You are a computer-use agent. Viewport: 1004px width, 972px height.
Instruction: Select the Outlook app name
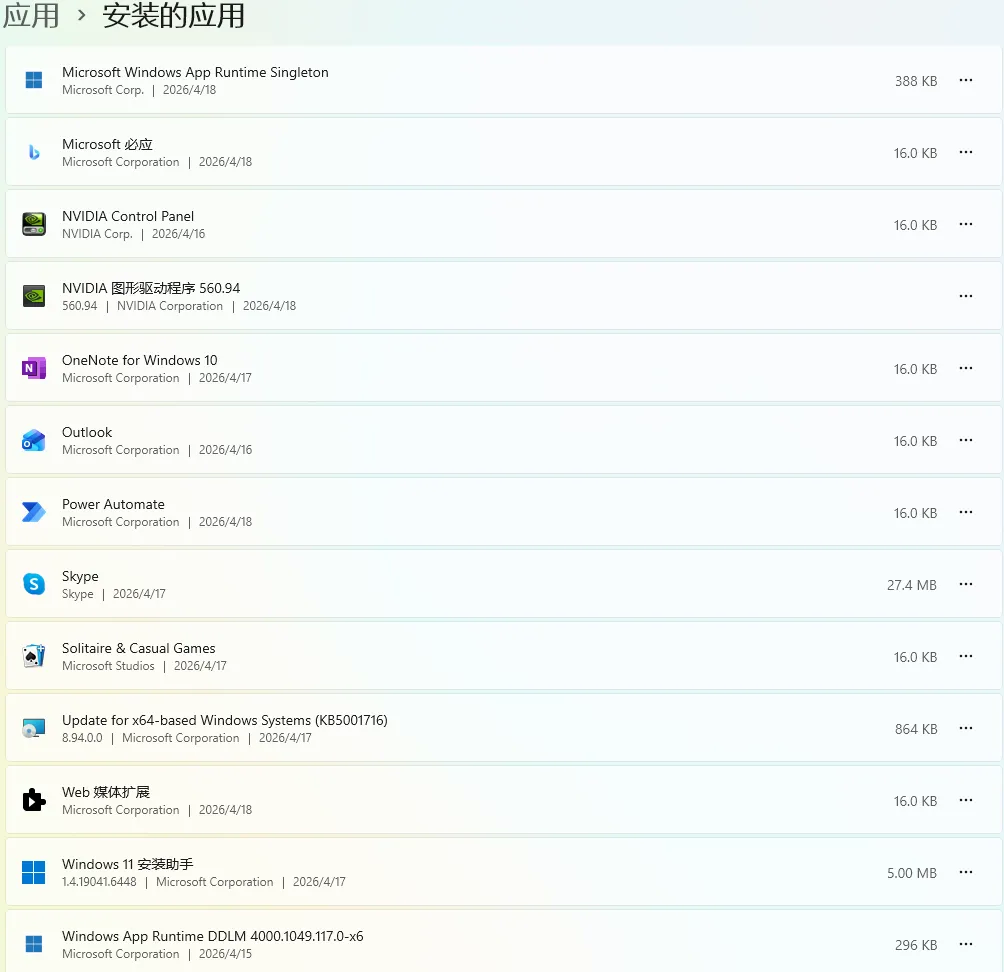coord(87,432)
